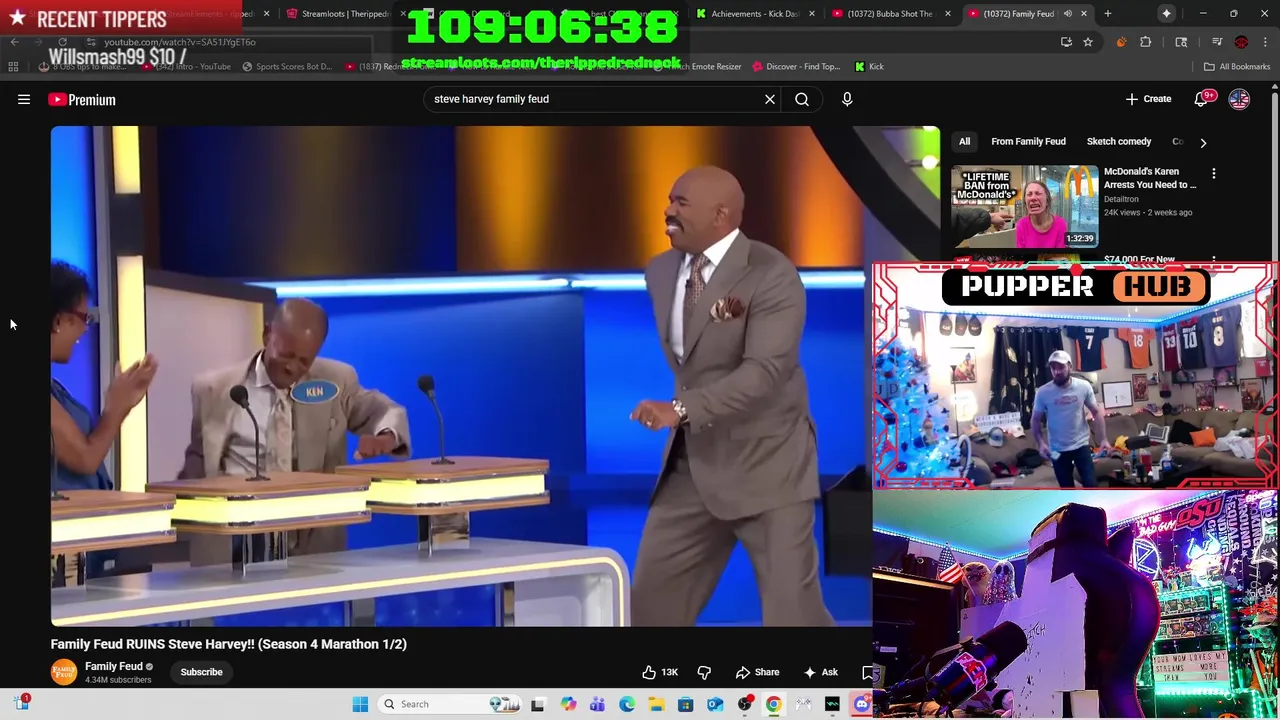Open Kick bookmark

pos(869,66)
